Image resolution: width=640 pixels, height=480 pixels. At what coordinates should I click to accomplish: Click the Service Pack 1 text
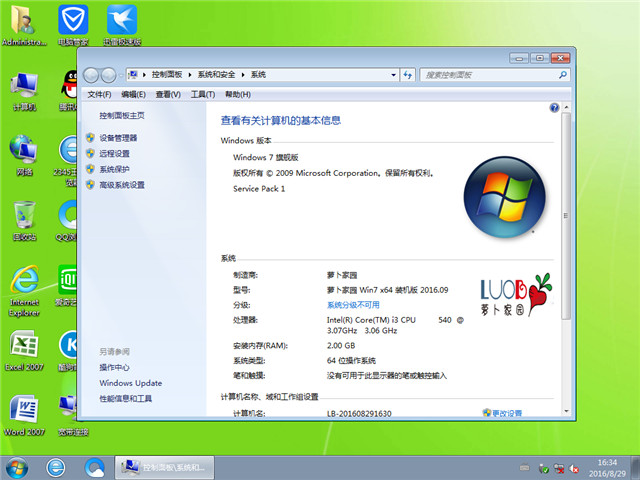[259, 189]
